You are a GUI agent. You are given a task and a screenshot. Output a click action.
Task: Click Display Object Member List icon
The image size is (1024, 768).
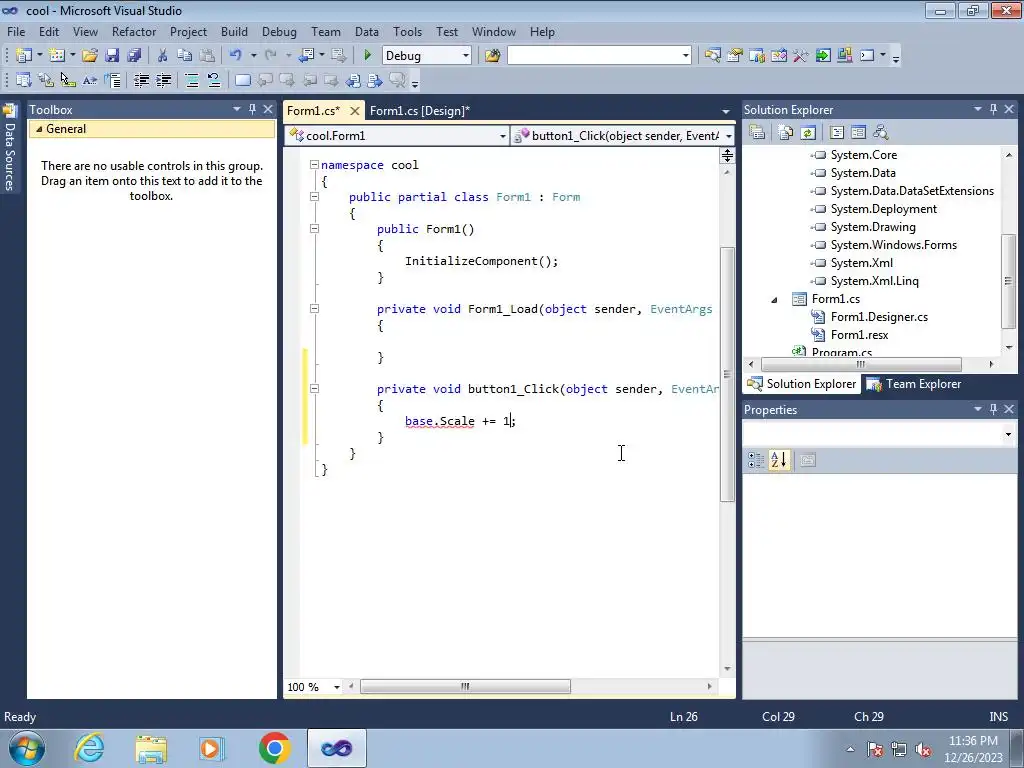pos(24,80)
